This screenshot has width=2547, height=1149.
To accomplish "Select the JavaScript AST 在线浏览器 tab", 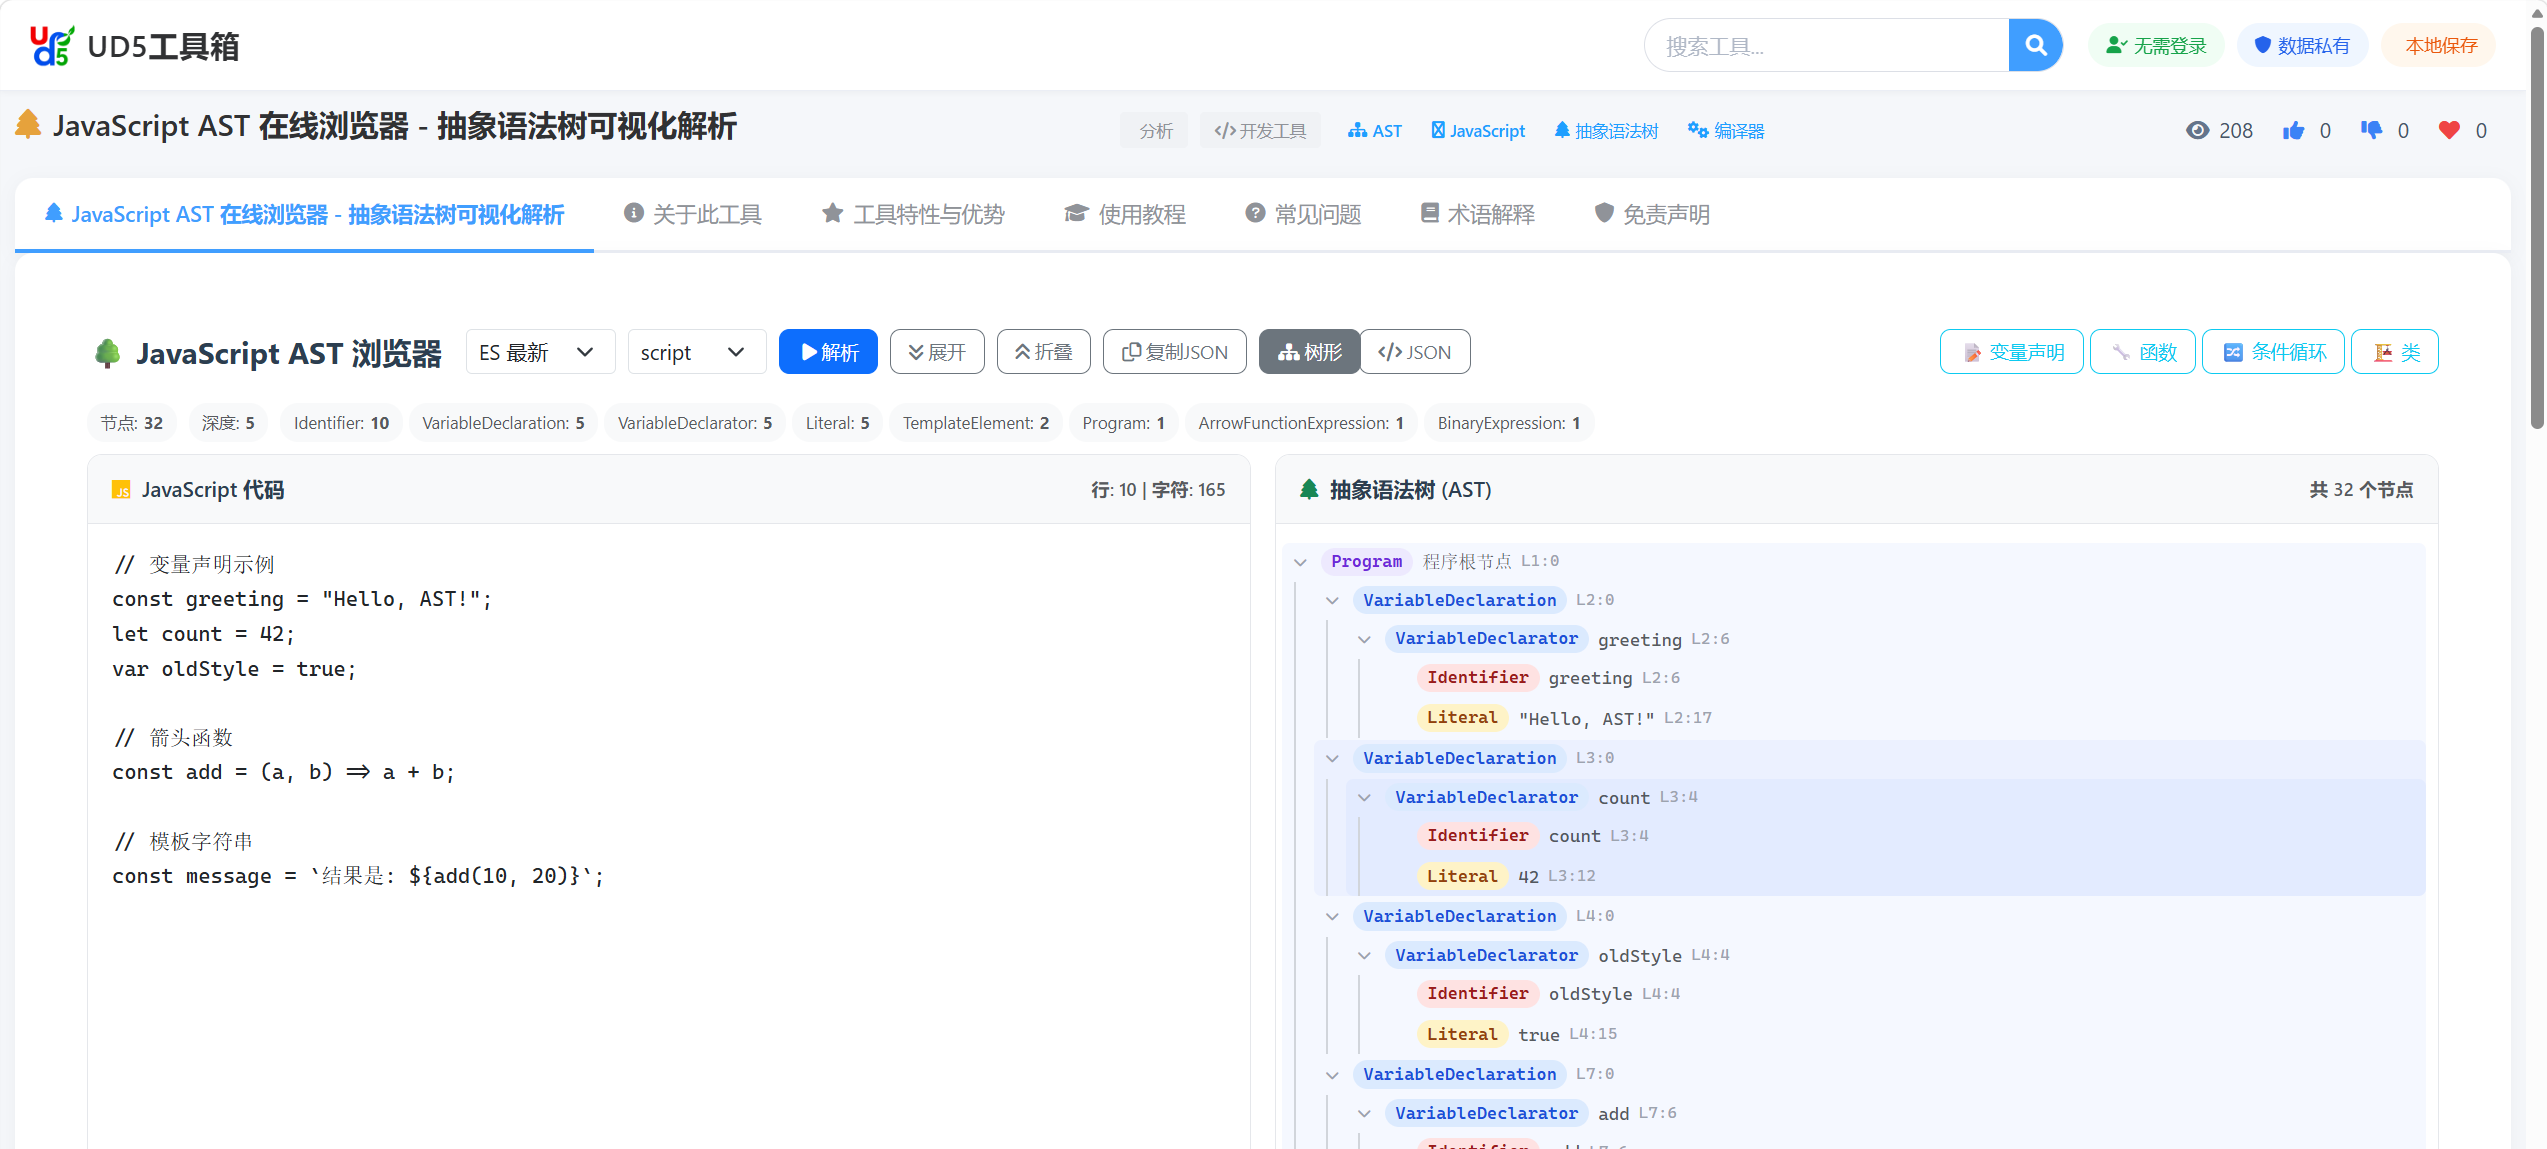I will [x=304, y=214].
